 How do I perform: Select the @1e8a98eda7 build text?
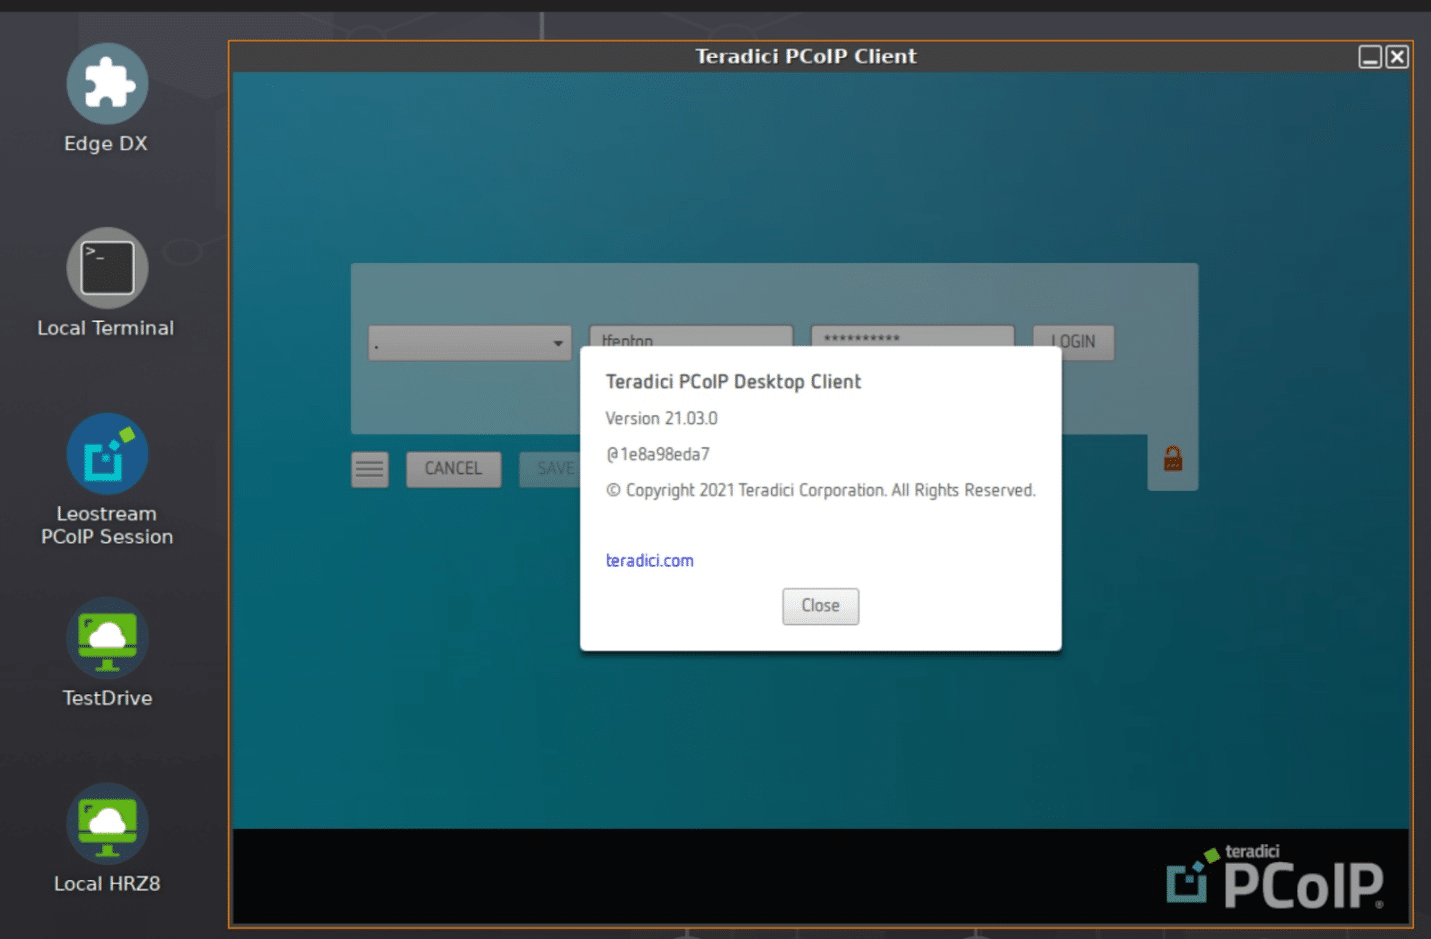[x=658, y=454]
